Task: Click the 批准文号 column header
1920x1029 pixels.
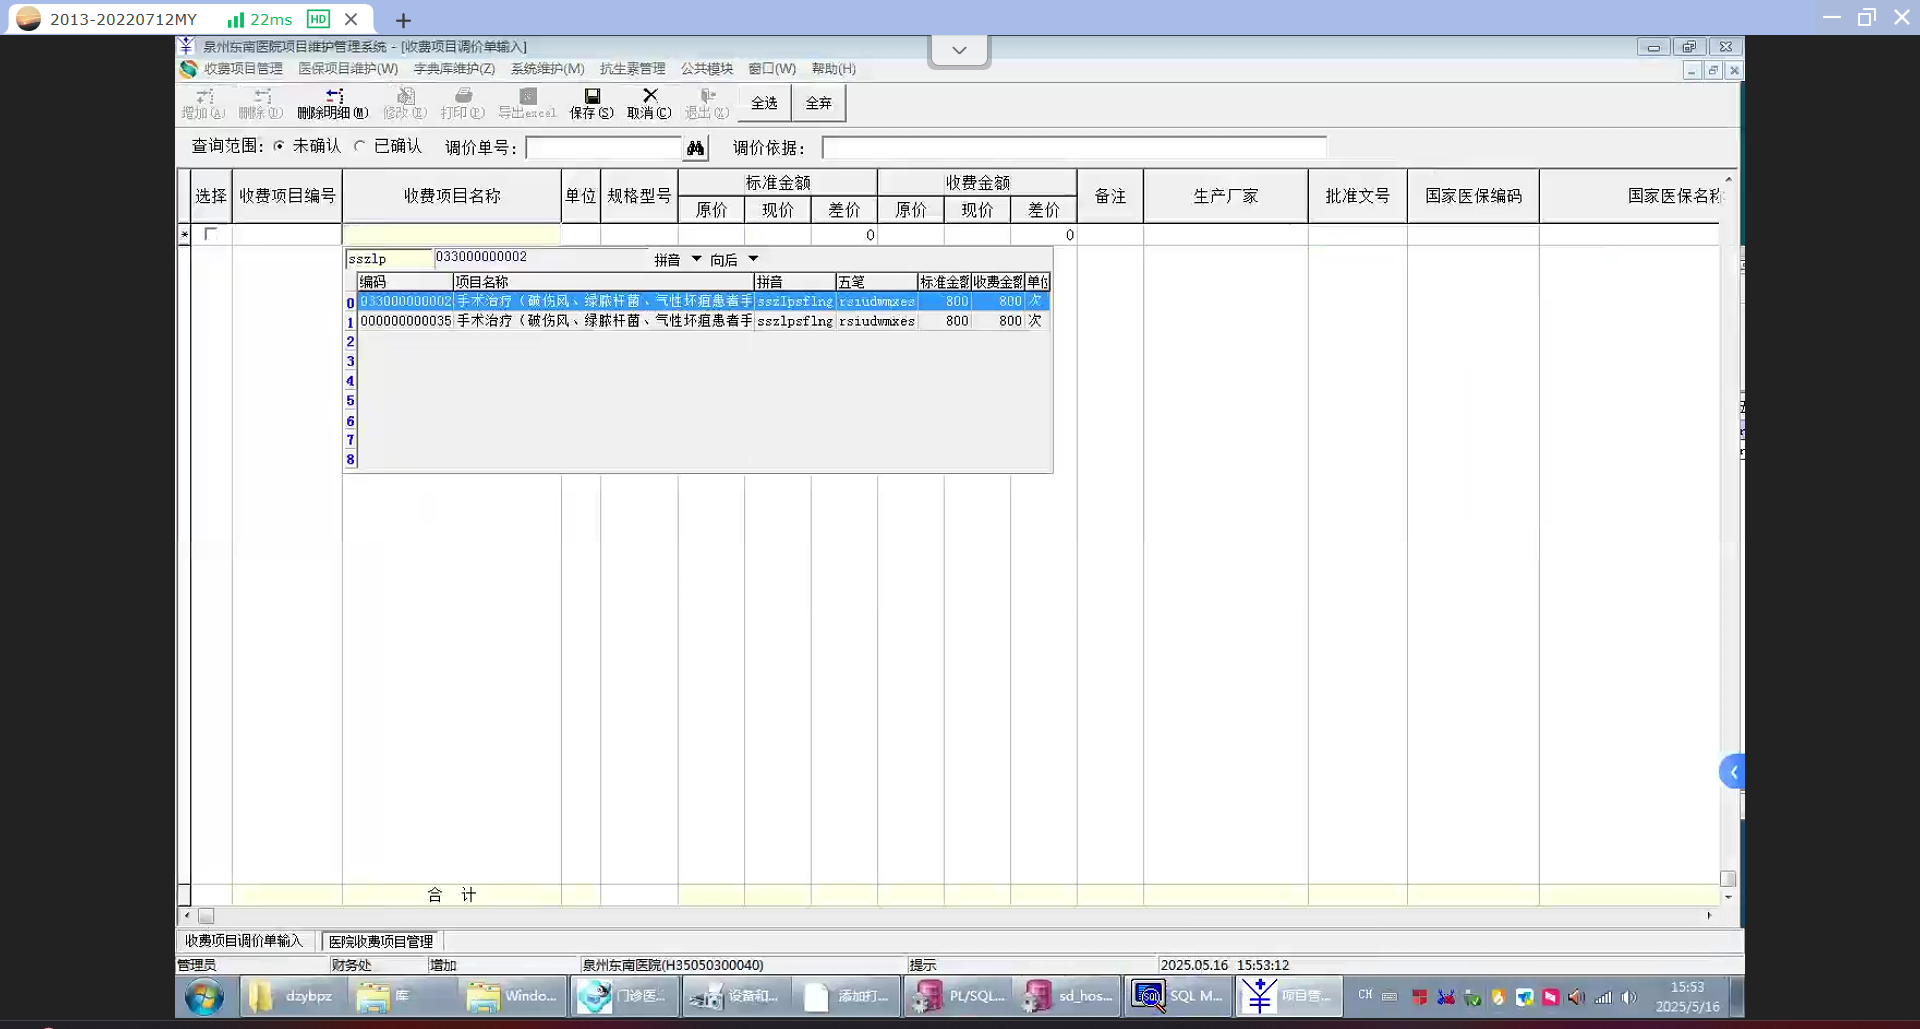Action: (1358, 196)
